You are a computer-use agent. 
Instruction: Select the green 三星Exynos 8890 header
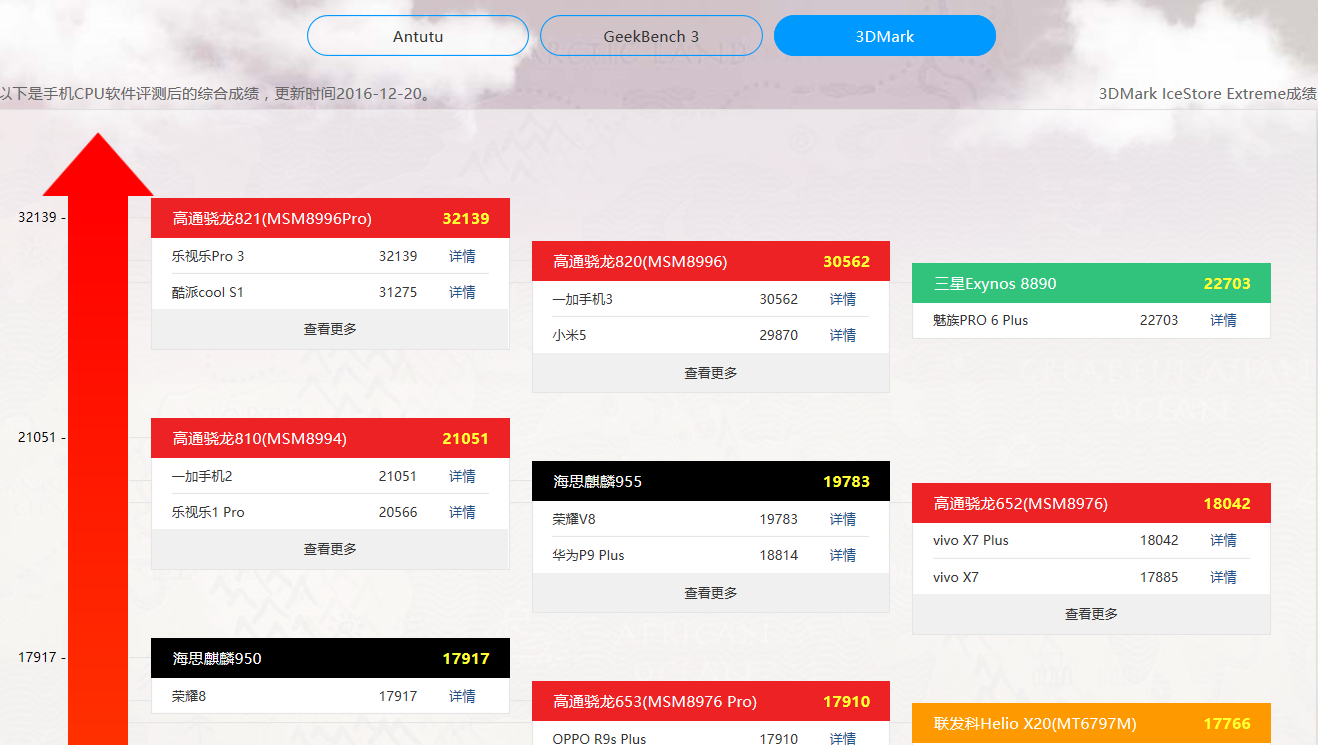(x=1091, y=283)
